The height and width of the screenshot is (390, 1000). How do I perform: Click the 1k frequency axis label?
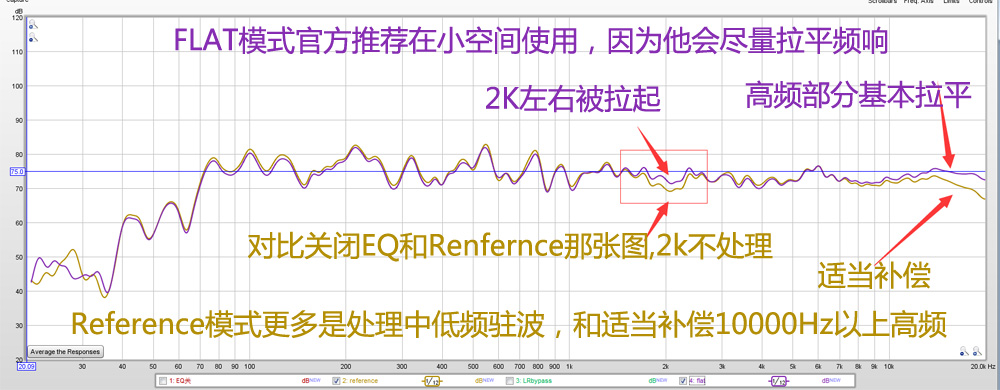(x=570, y=367)
